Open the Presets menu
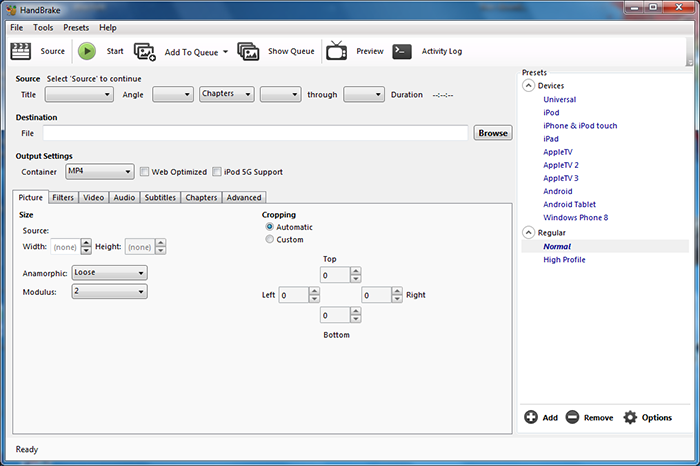Image resolution: width=700 pixels, height=466 pixels. (76, 27)
